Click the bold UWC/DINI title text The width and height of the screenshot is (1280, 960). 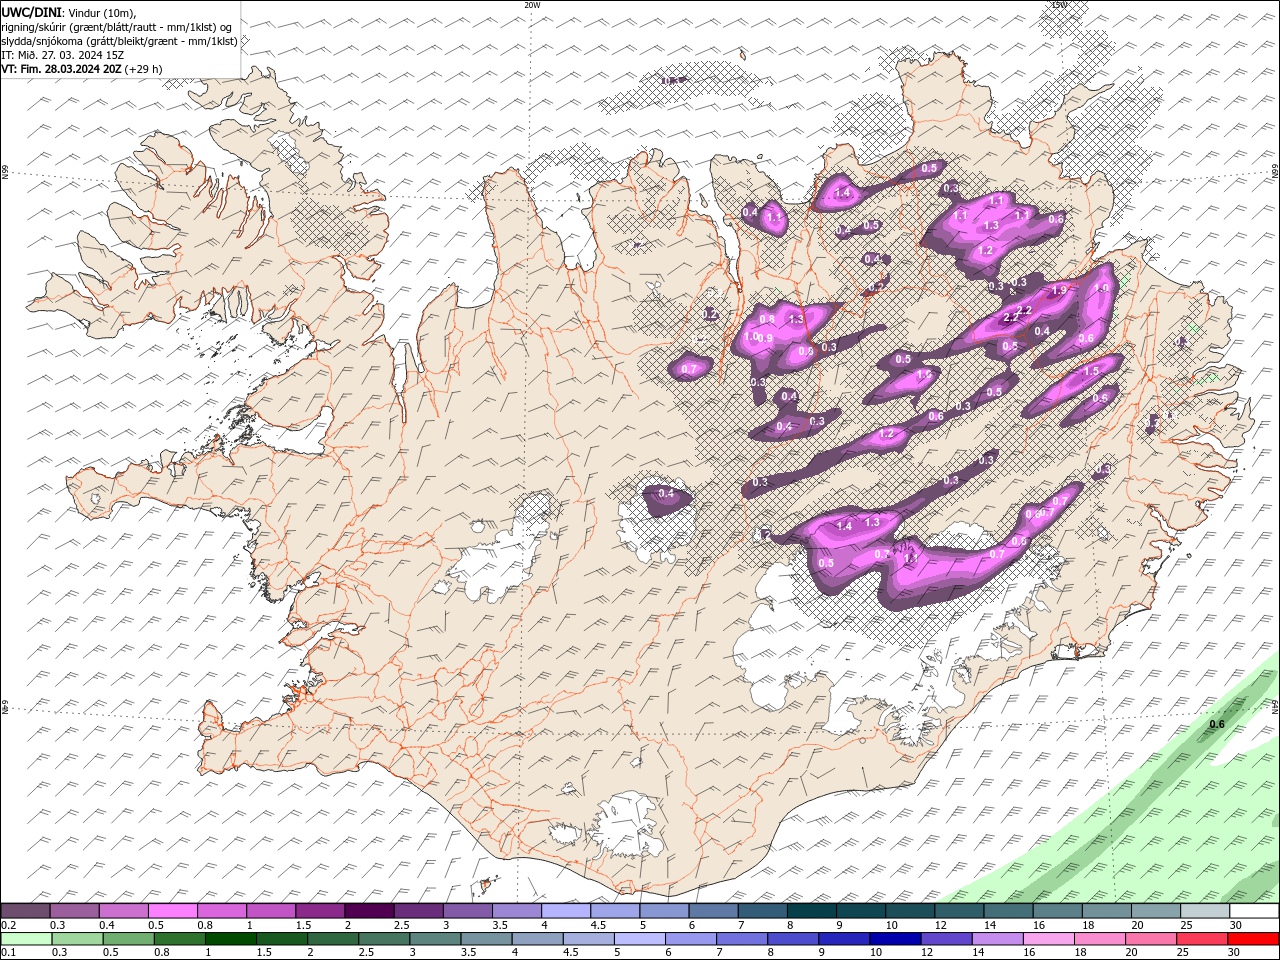point(31,12)
